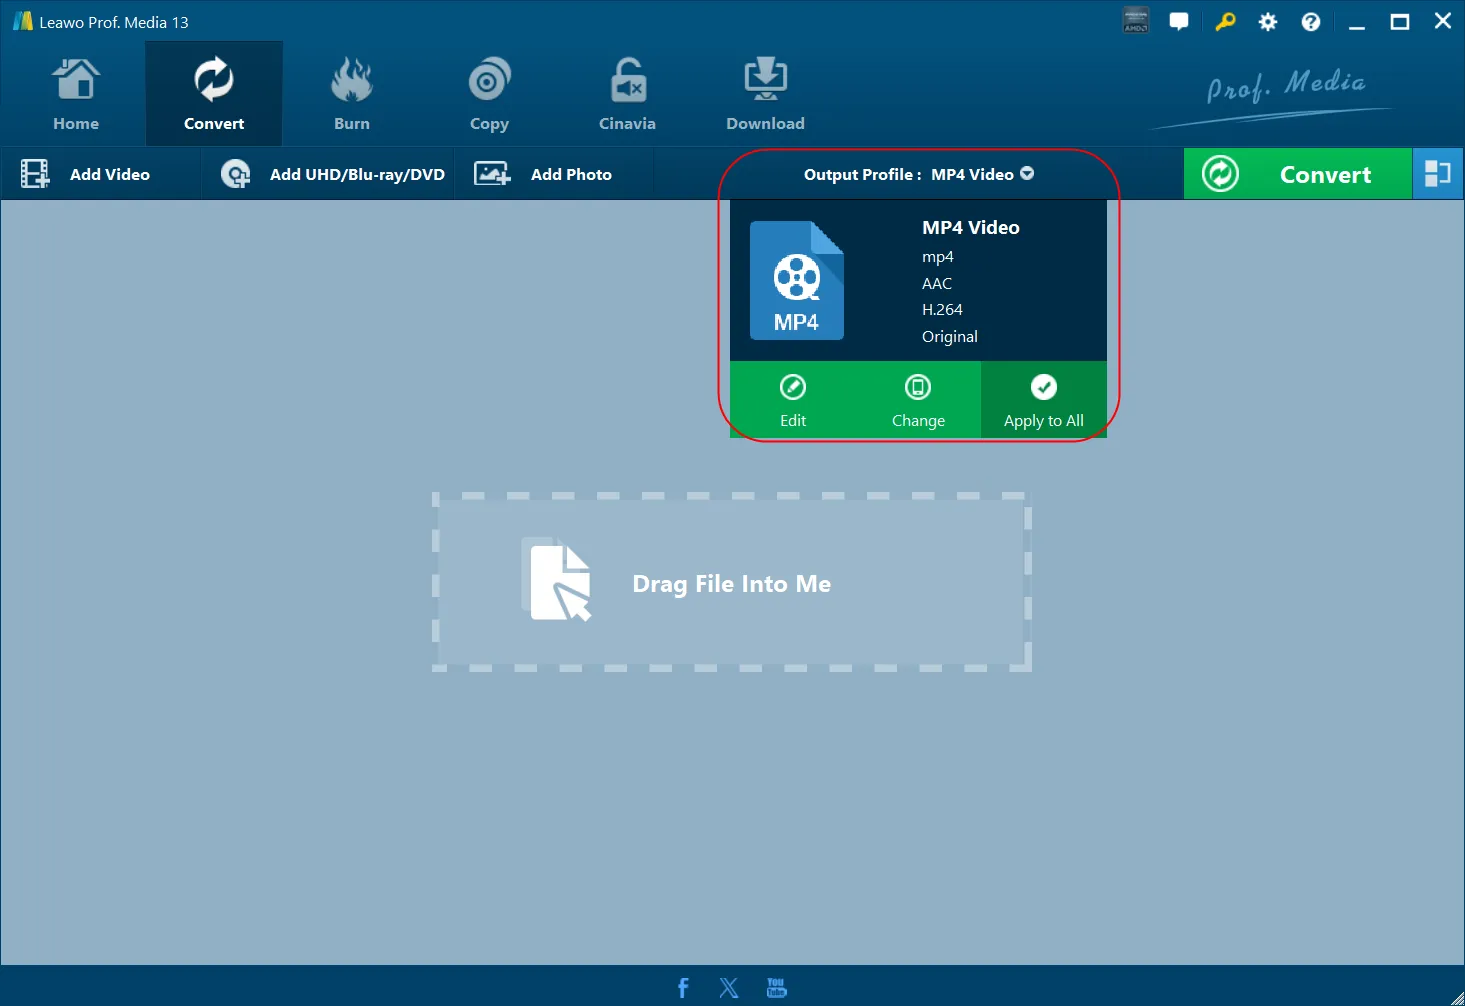Edit the MP4 Video profile settings

coord(793,400)
